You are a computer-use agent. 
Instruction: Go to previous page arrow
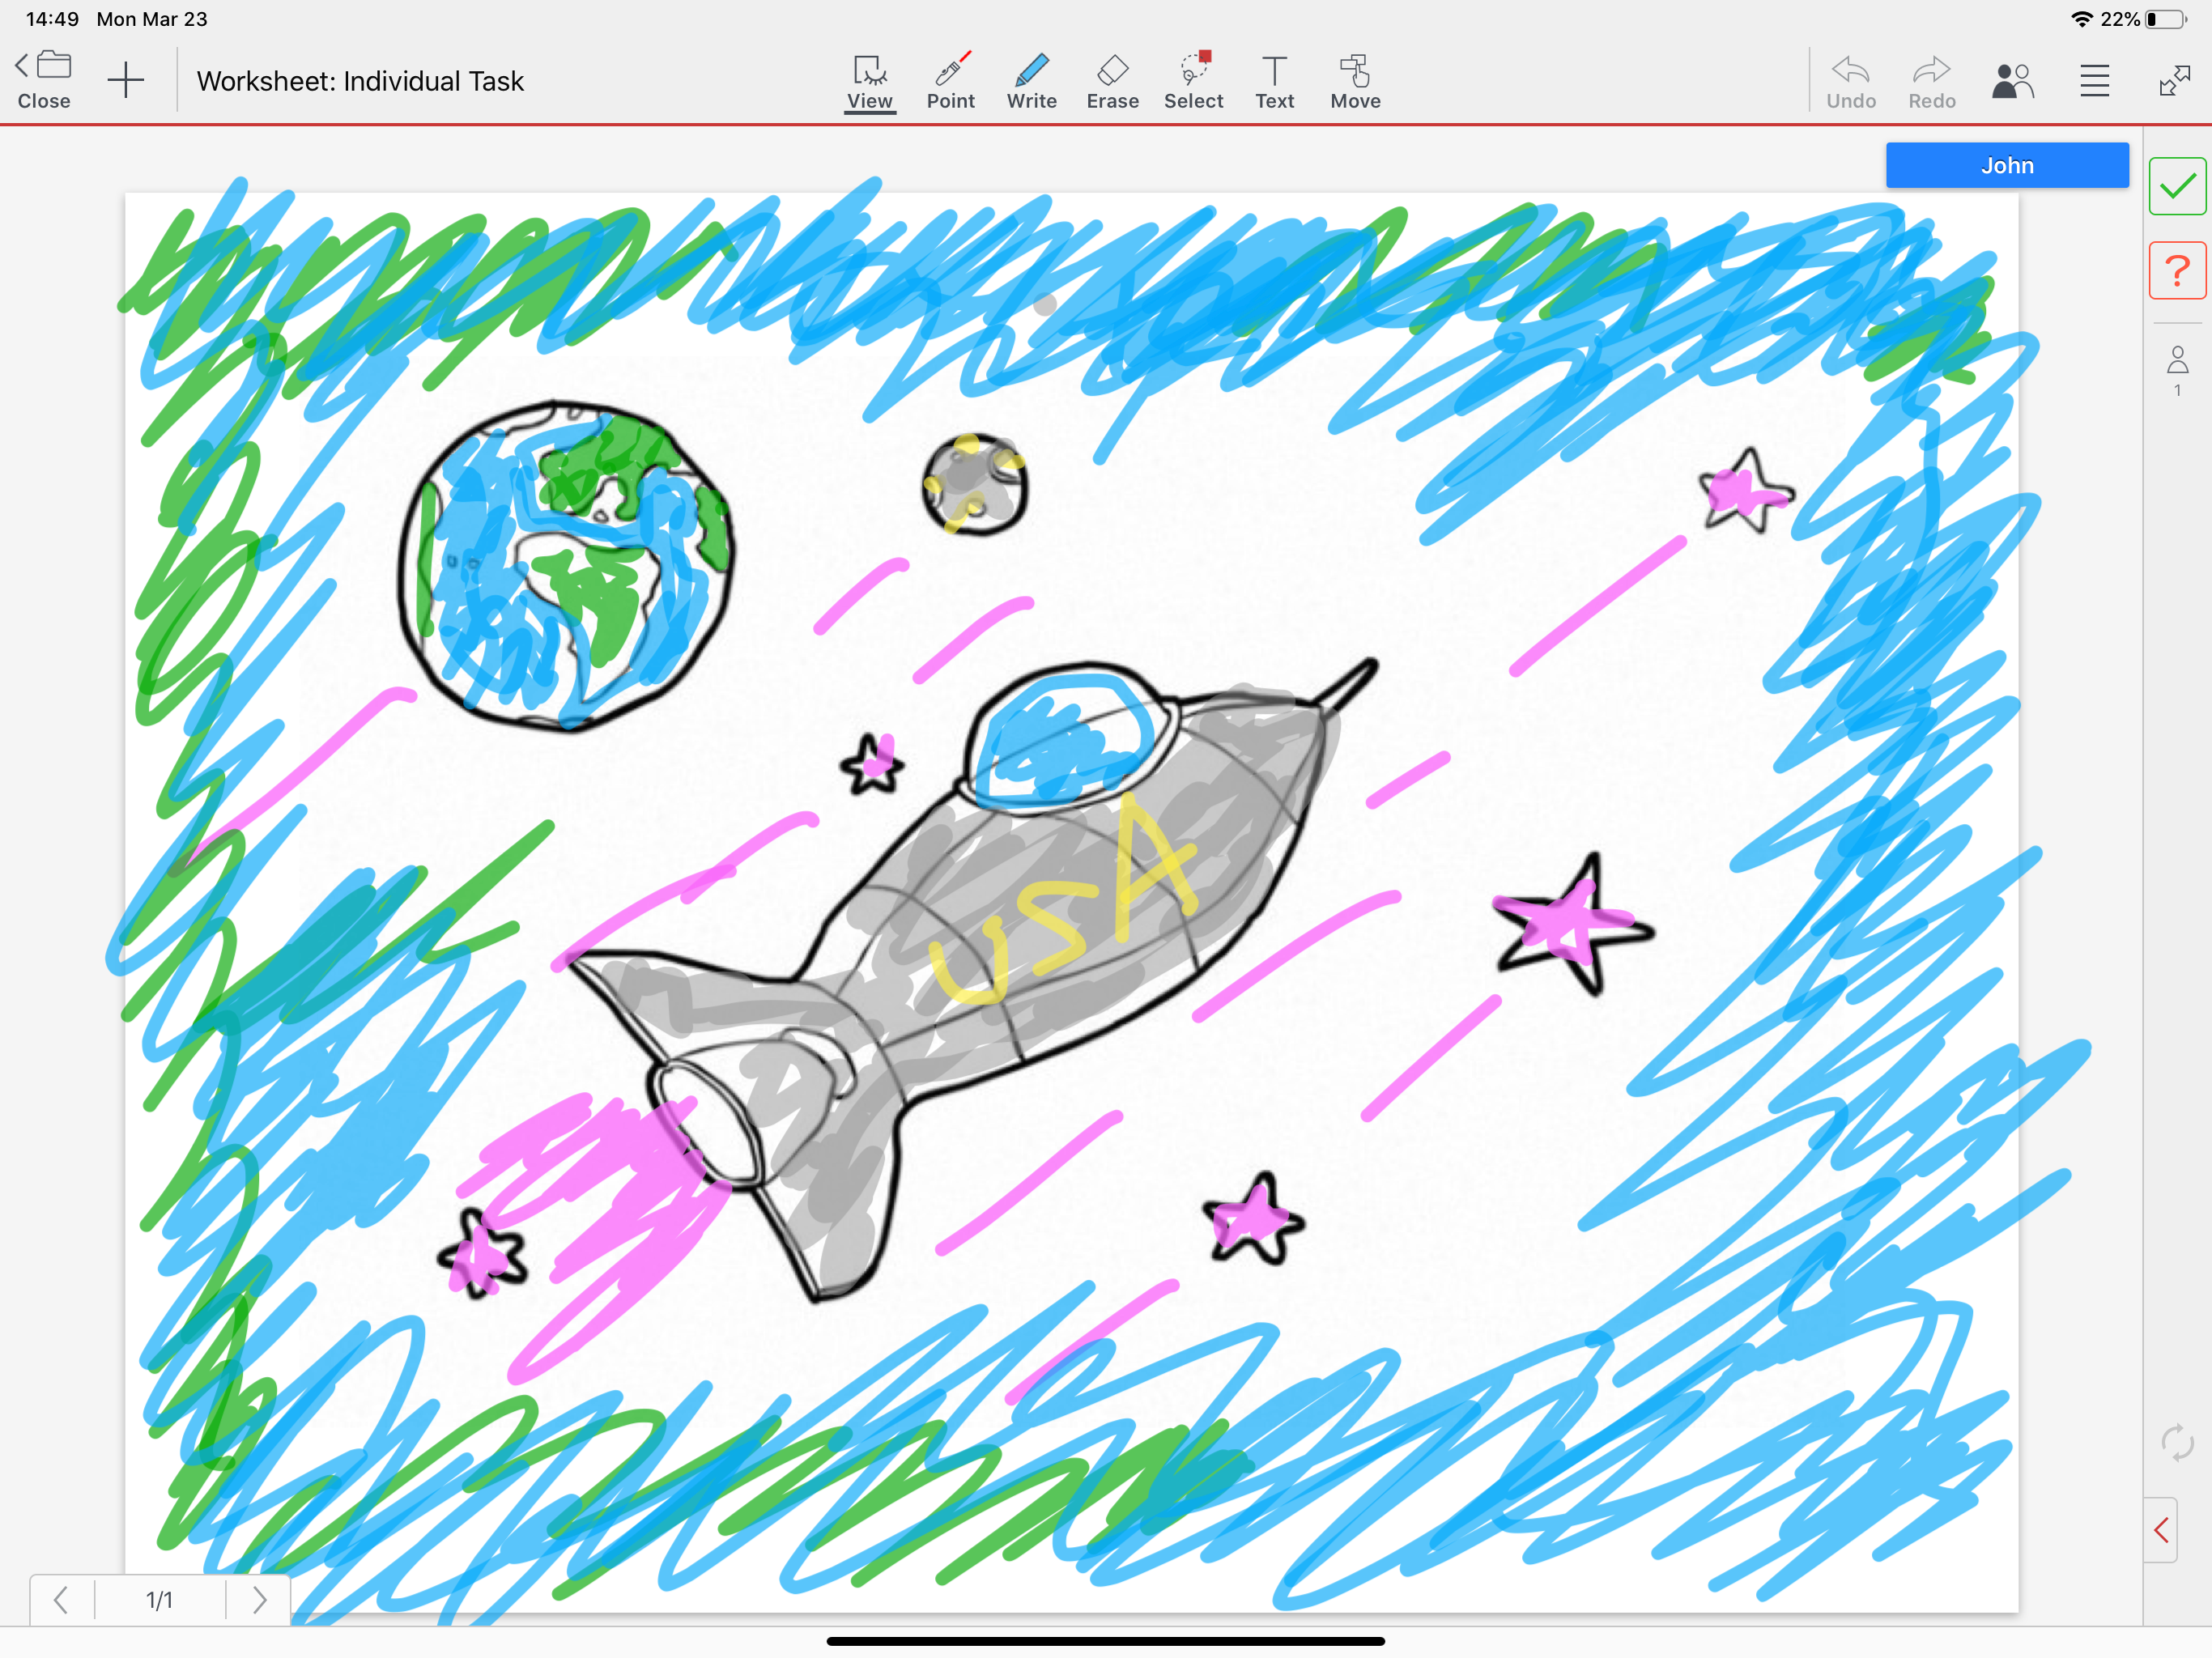click(61, 1600)
